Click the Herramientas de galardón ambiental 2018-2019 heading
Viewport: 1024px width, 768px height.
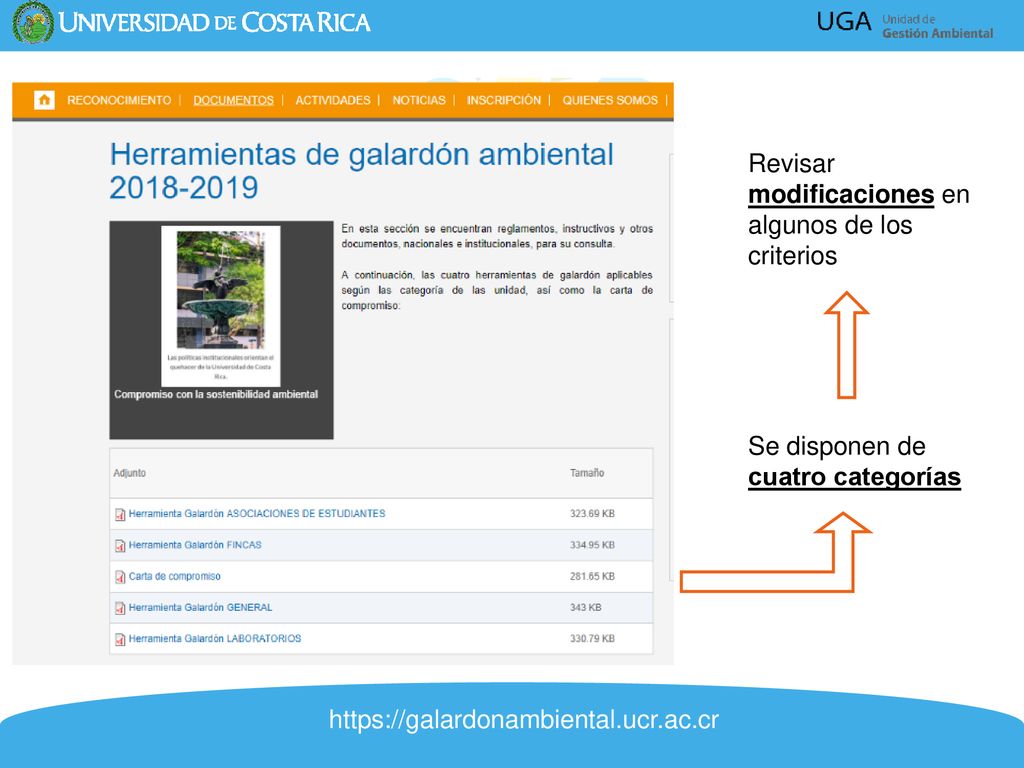(361, 171)
